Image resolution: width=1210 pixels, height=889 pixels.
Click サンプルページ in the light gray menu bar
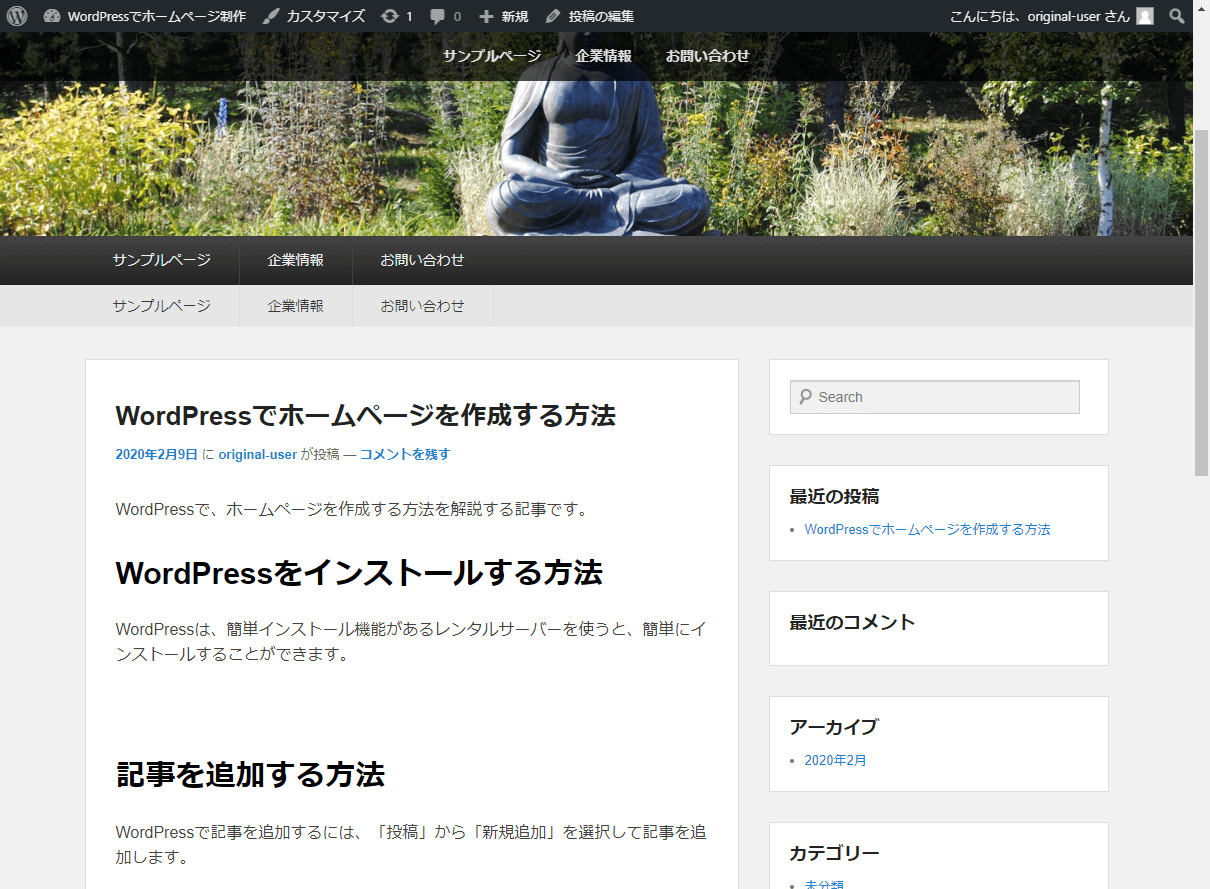[162, 306]
